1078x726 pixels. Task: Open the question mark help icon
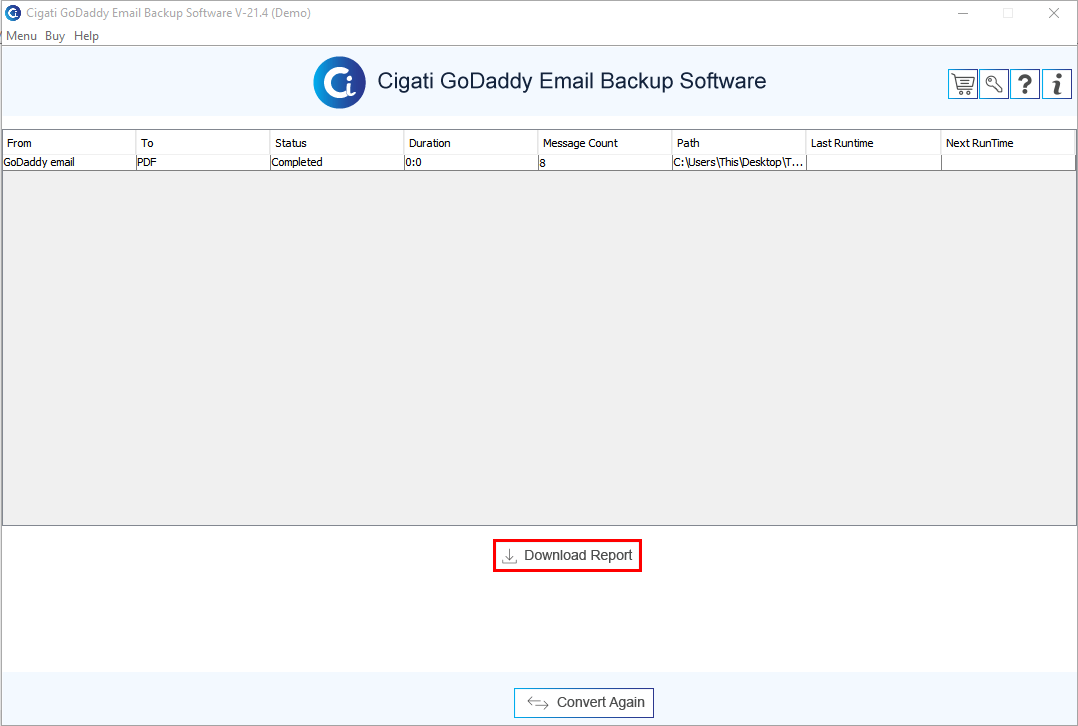pyautogui.click(x=1025, y=85)
